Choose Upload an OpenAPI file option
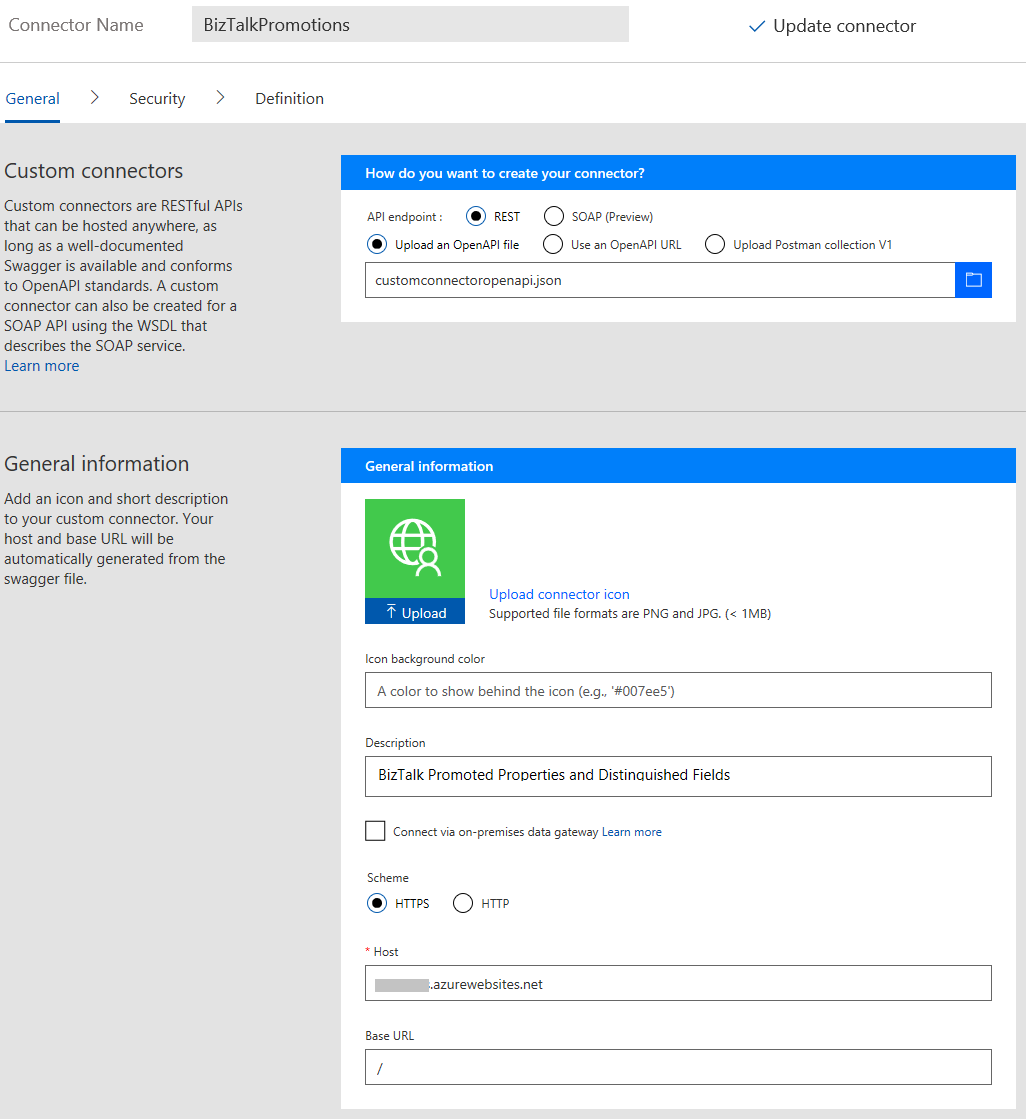Image resolution: width=1026 pixels, height=1119 pixels. [x=377, y=244]
